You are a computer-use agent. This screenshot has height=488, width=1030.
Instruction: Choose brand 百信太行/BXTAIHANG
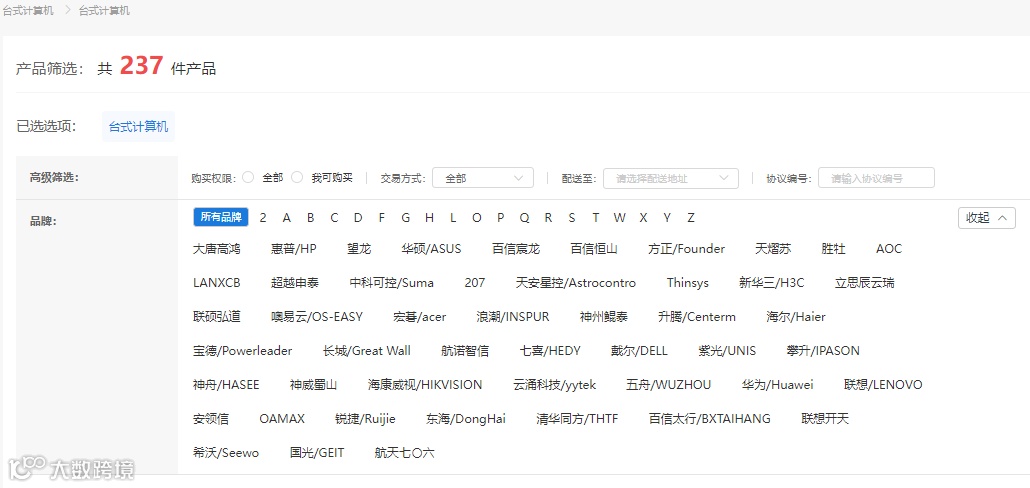point(709,419)
